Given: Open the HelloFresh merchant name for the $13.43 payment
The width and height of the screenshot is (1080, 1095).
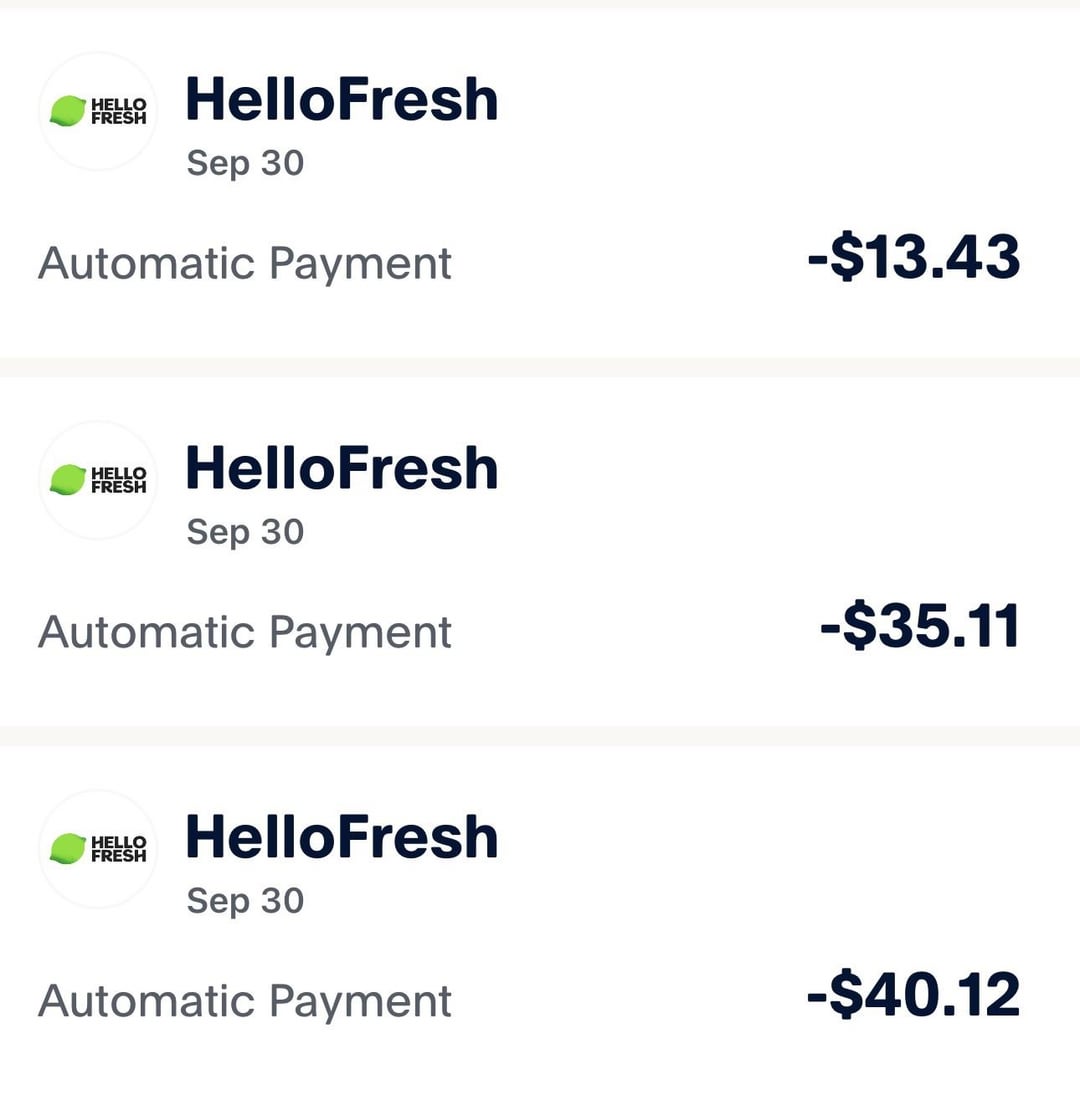Looking at the screenshot, I should [x=341, y=99].
